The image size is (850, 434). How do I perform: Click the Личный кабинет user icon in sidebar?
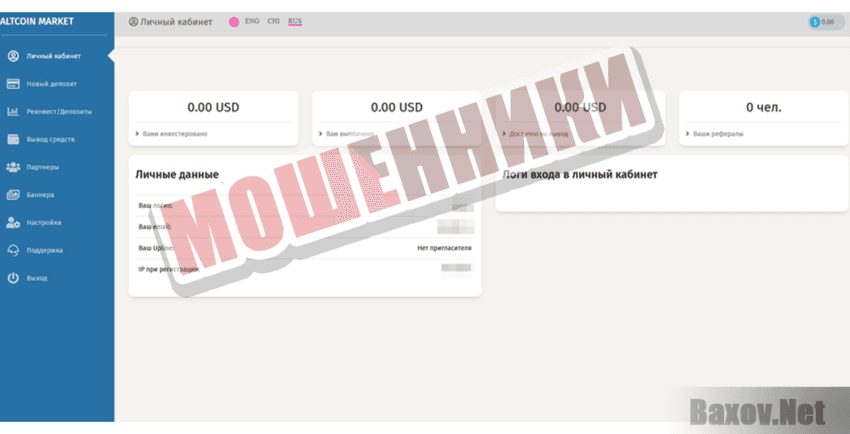13,56
